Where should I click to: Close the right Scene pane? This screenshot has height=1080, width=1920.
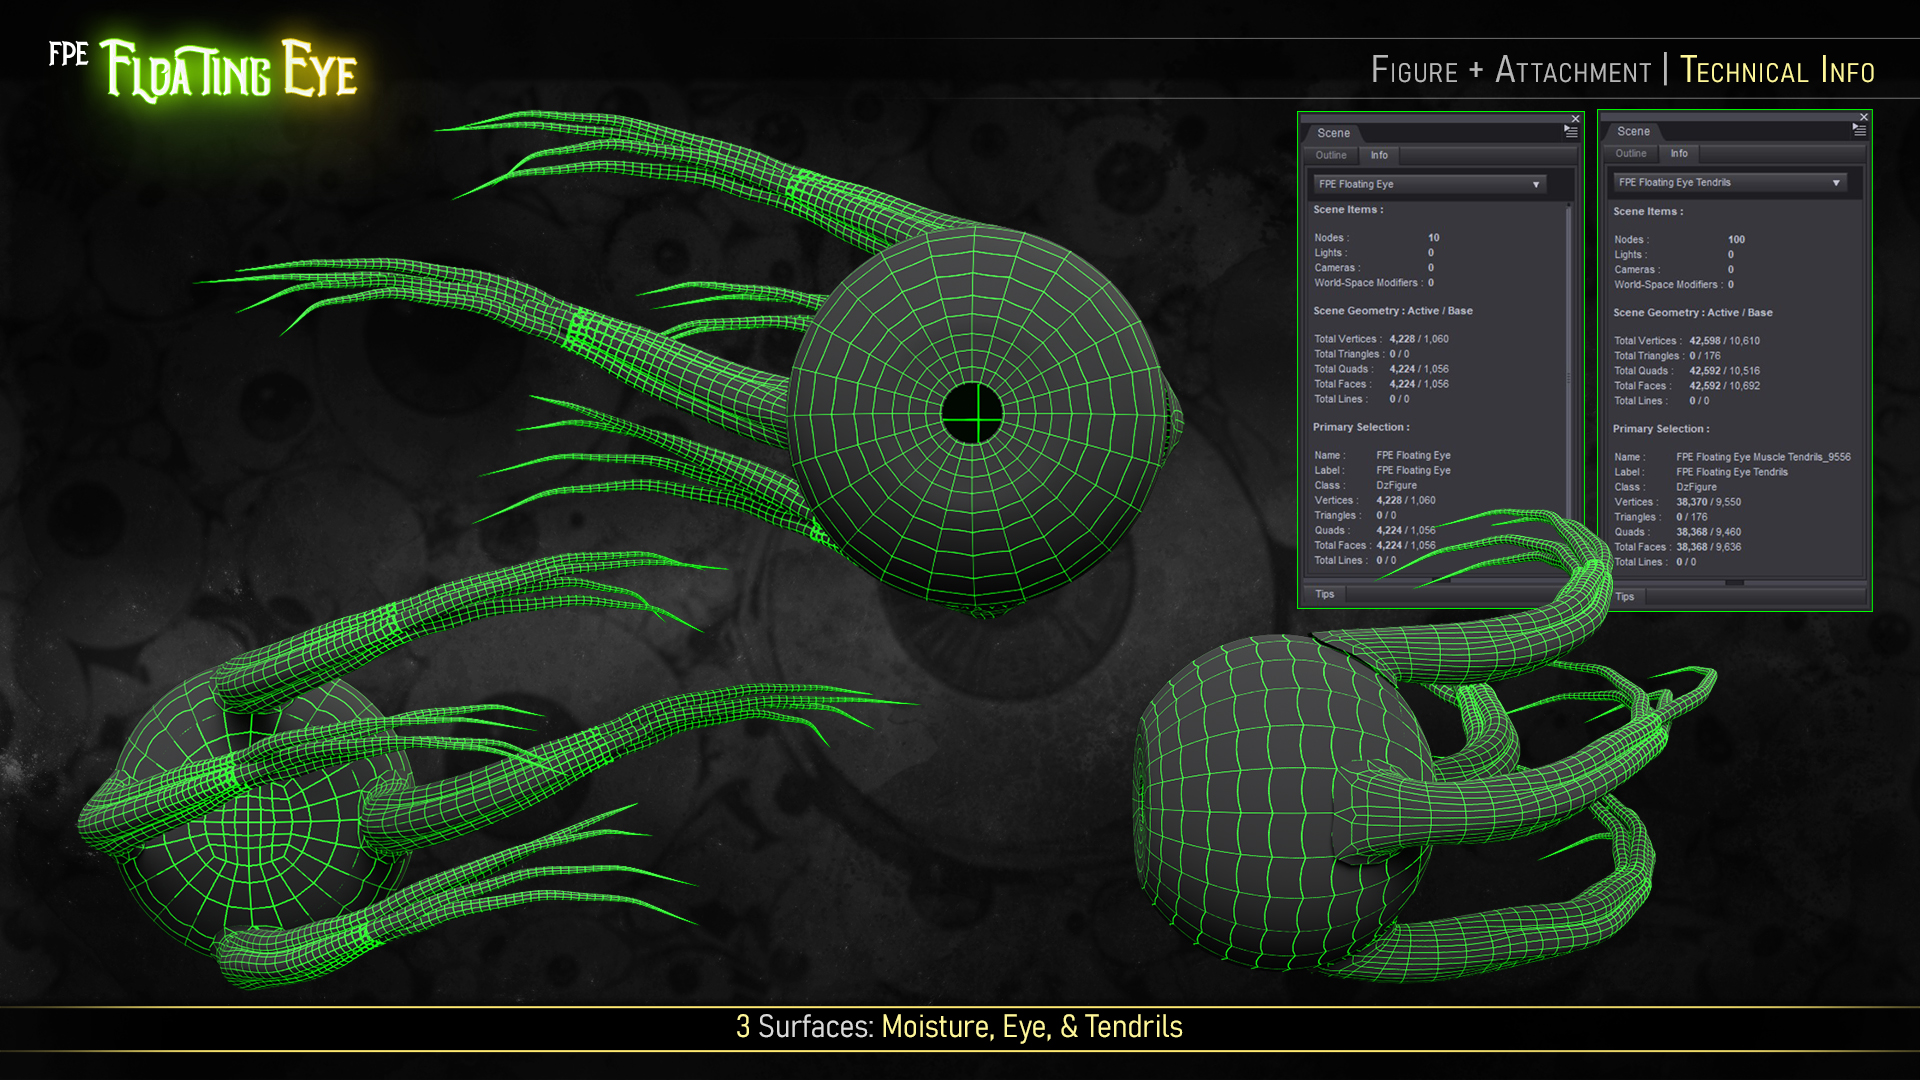[1864, 115]
